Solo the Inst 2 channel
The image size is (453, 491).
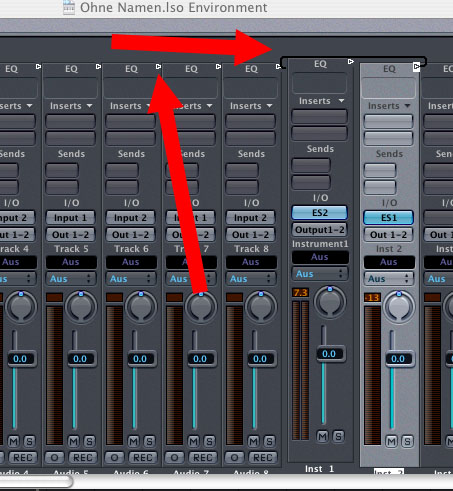(x=407, y=441)
